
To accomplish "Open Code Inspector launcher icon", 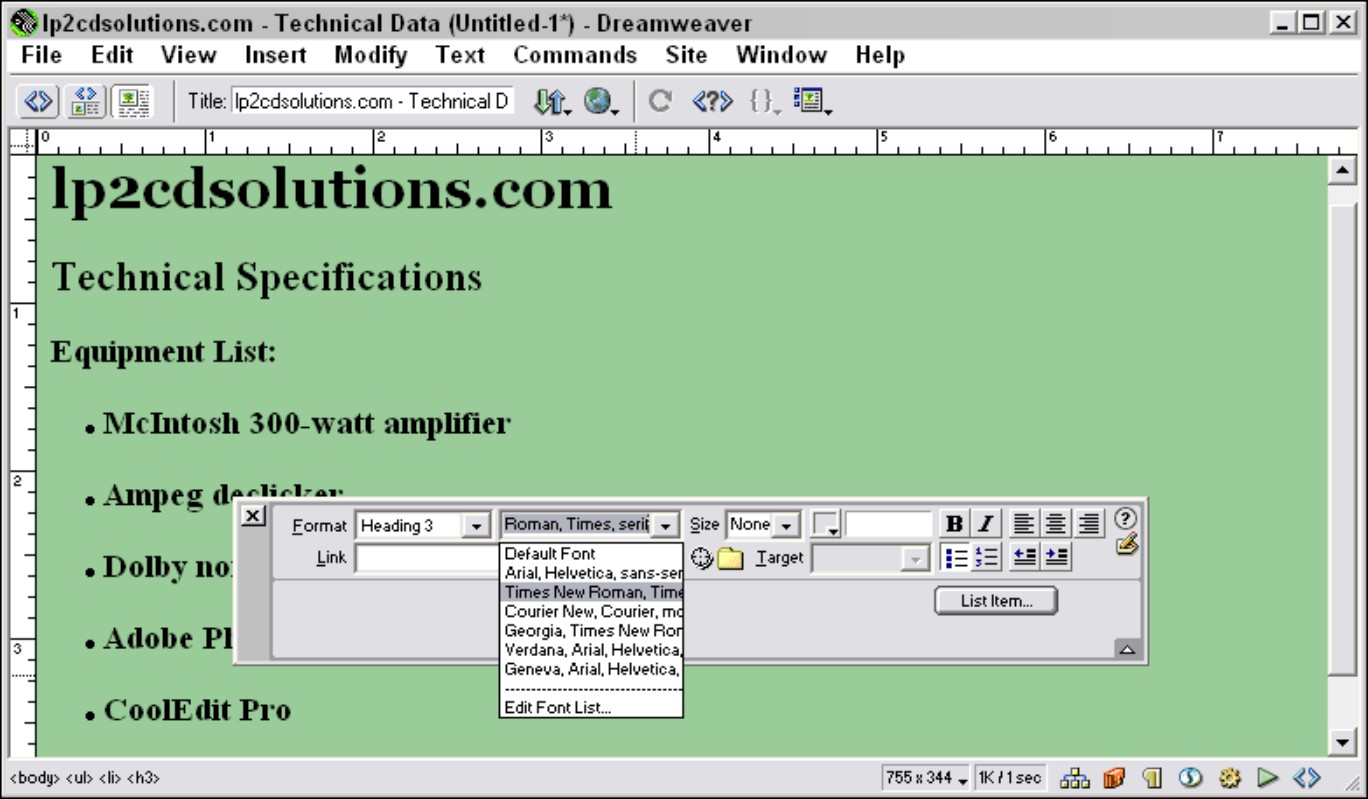I will pyautogui.click(x=1307, y=777).
